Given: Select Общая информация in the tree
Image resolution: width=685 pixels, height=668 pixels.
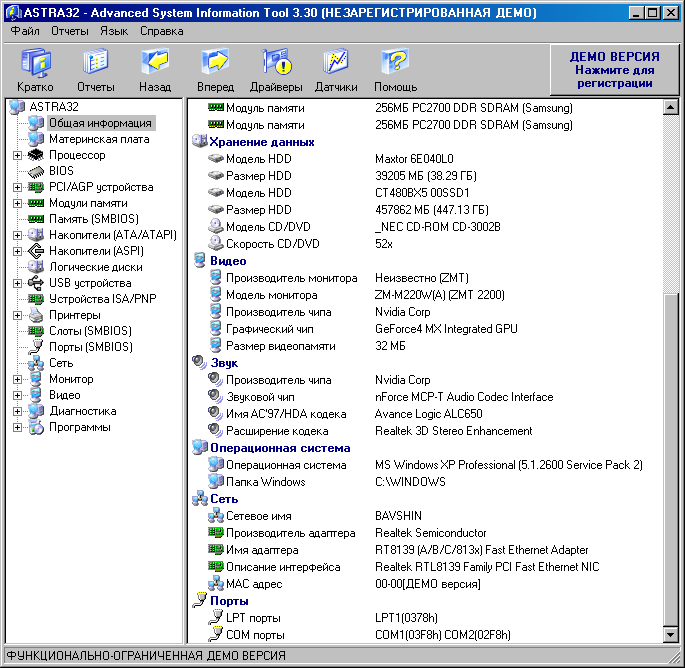Looking at the screenshot, I should 100,123.
